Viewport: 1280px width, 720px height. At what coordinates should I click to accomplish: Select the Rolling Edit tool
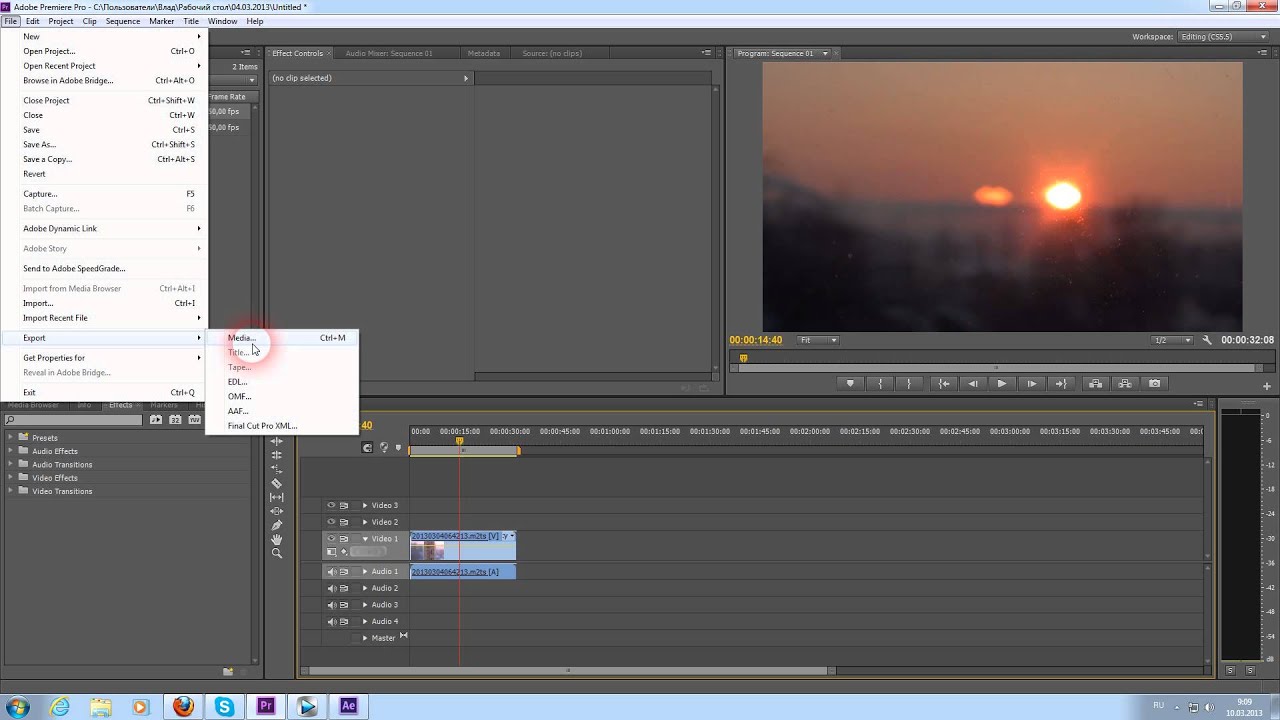pos(277,455)
